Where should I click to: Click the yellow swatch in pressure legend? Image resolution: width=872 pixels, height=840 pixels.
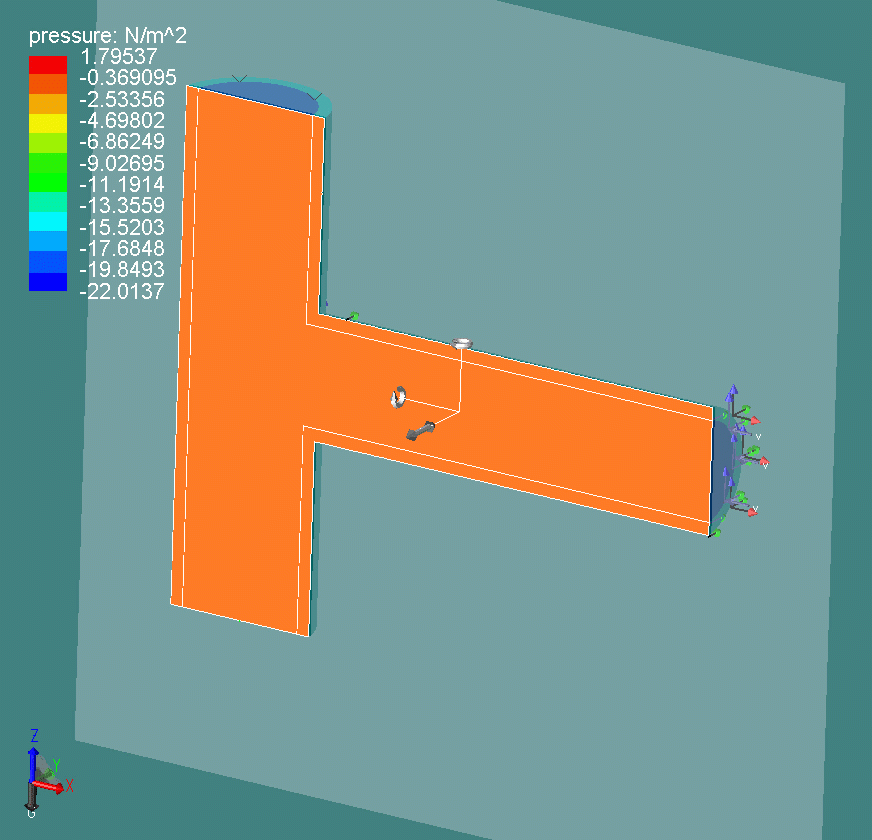click(47, 123)
